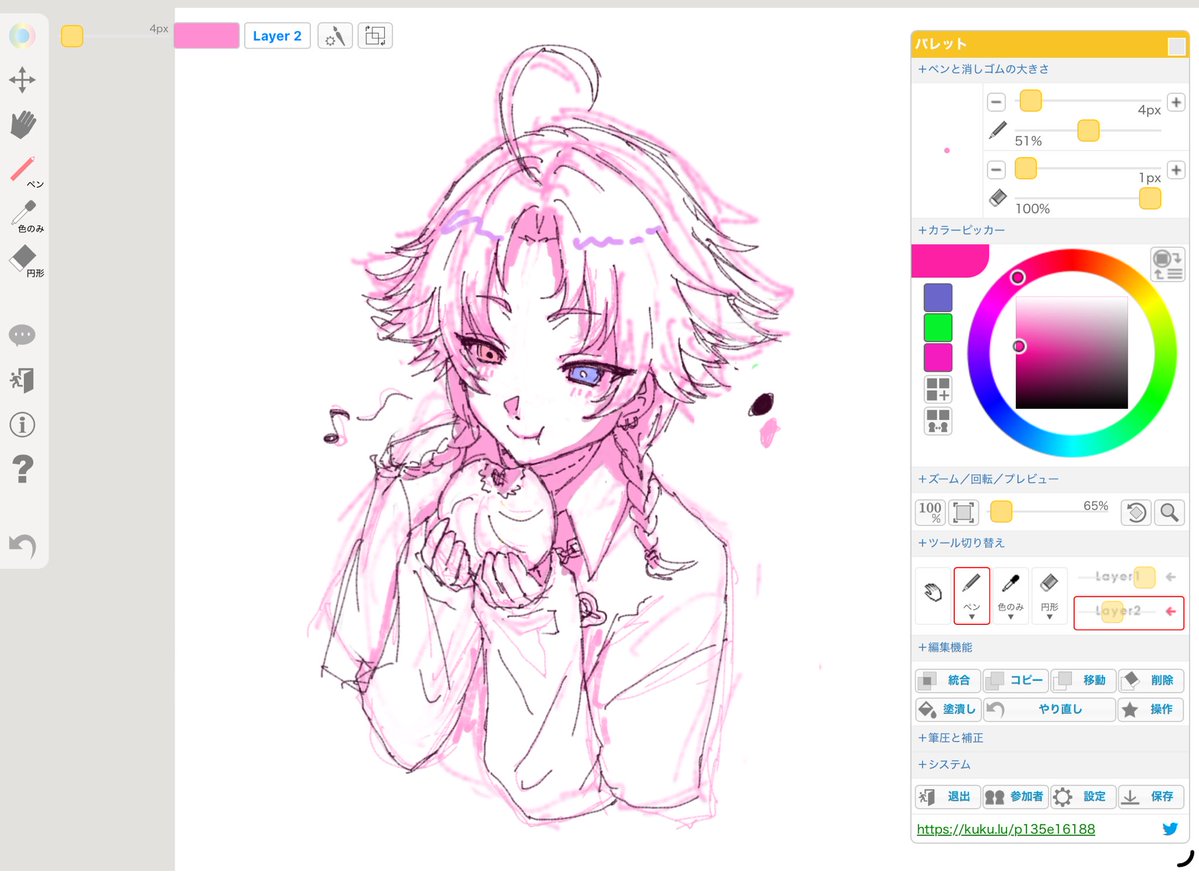Increase eraser size with plus button
The height and width of the screenshot is (872, 1199).
click(x=1176, y=169)
